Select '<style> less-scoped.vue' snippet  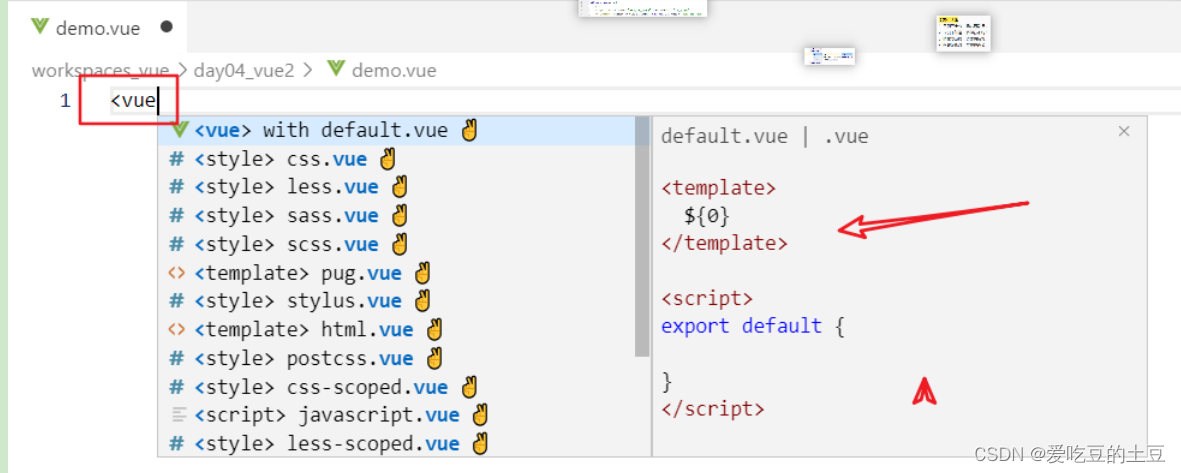point(326,443)
